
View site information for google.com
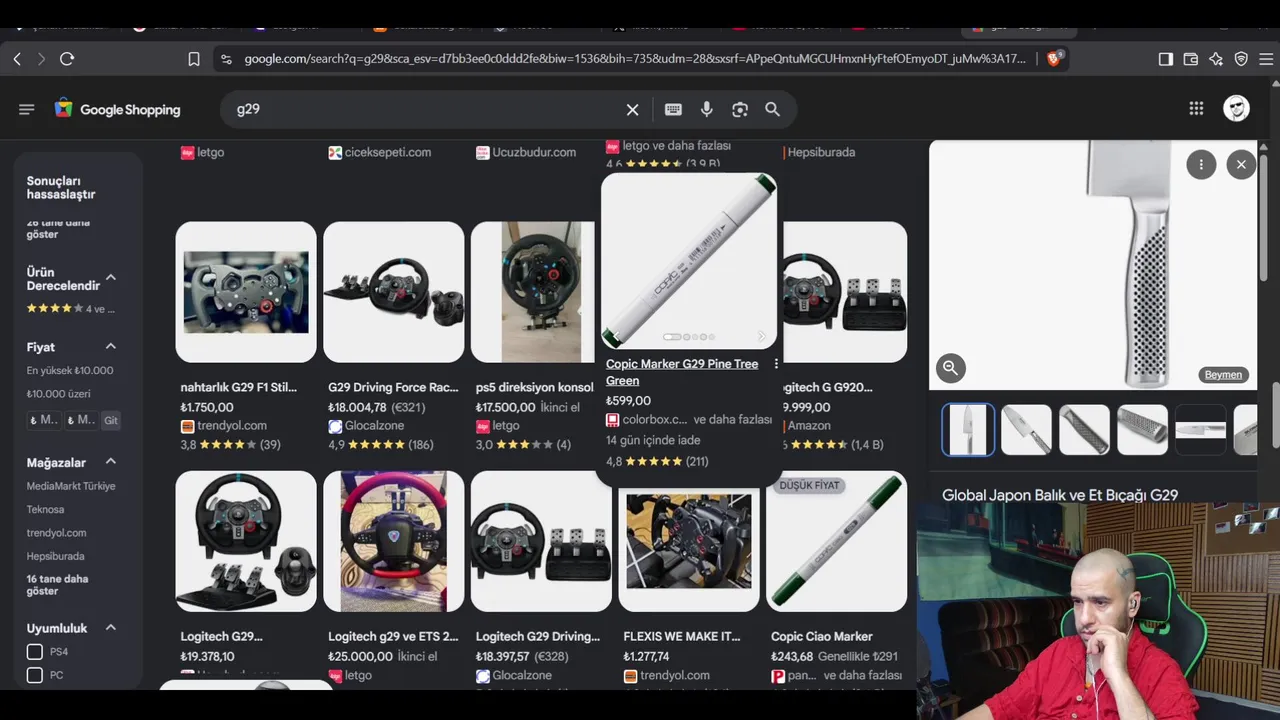[225, 59]
